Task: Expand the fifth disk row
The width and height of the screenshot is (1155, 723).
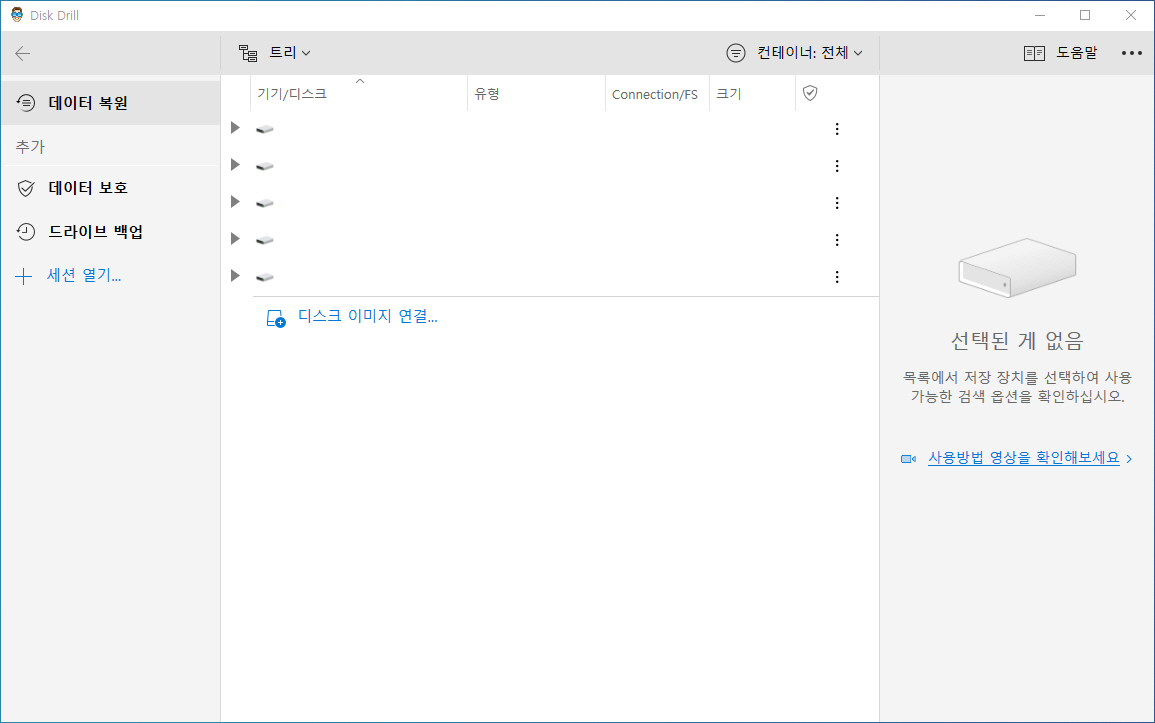Action: (x=235, y=275)
